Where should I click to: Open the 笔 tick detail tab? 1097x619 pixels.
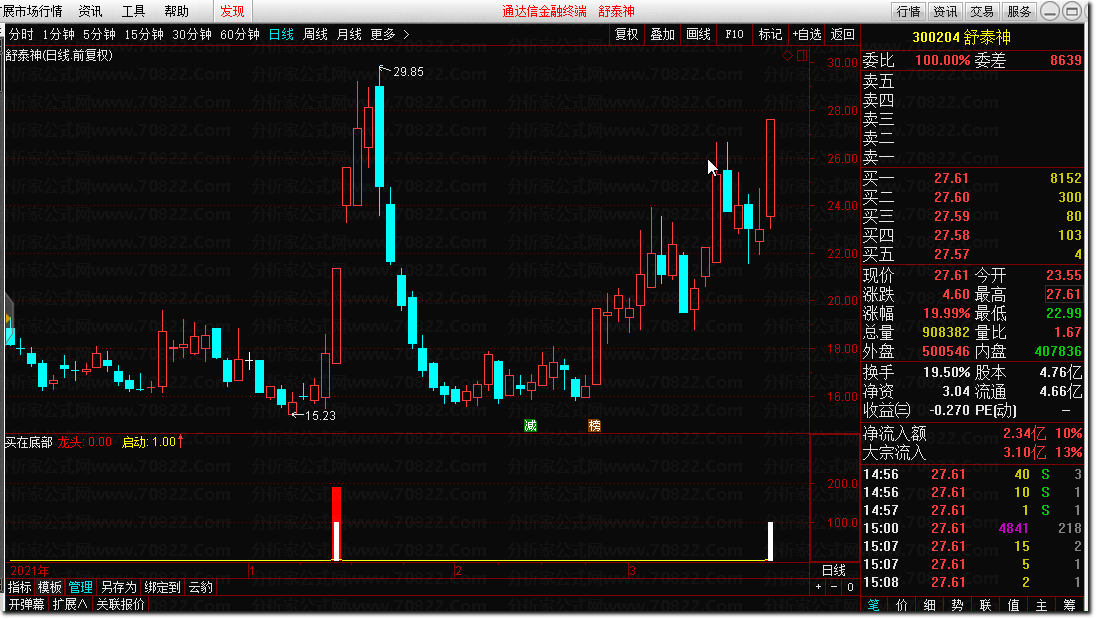click(874, 605)
